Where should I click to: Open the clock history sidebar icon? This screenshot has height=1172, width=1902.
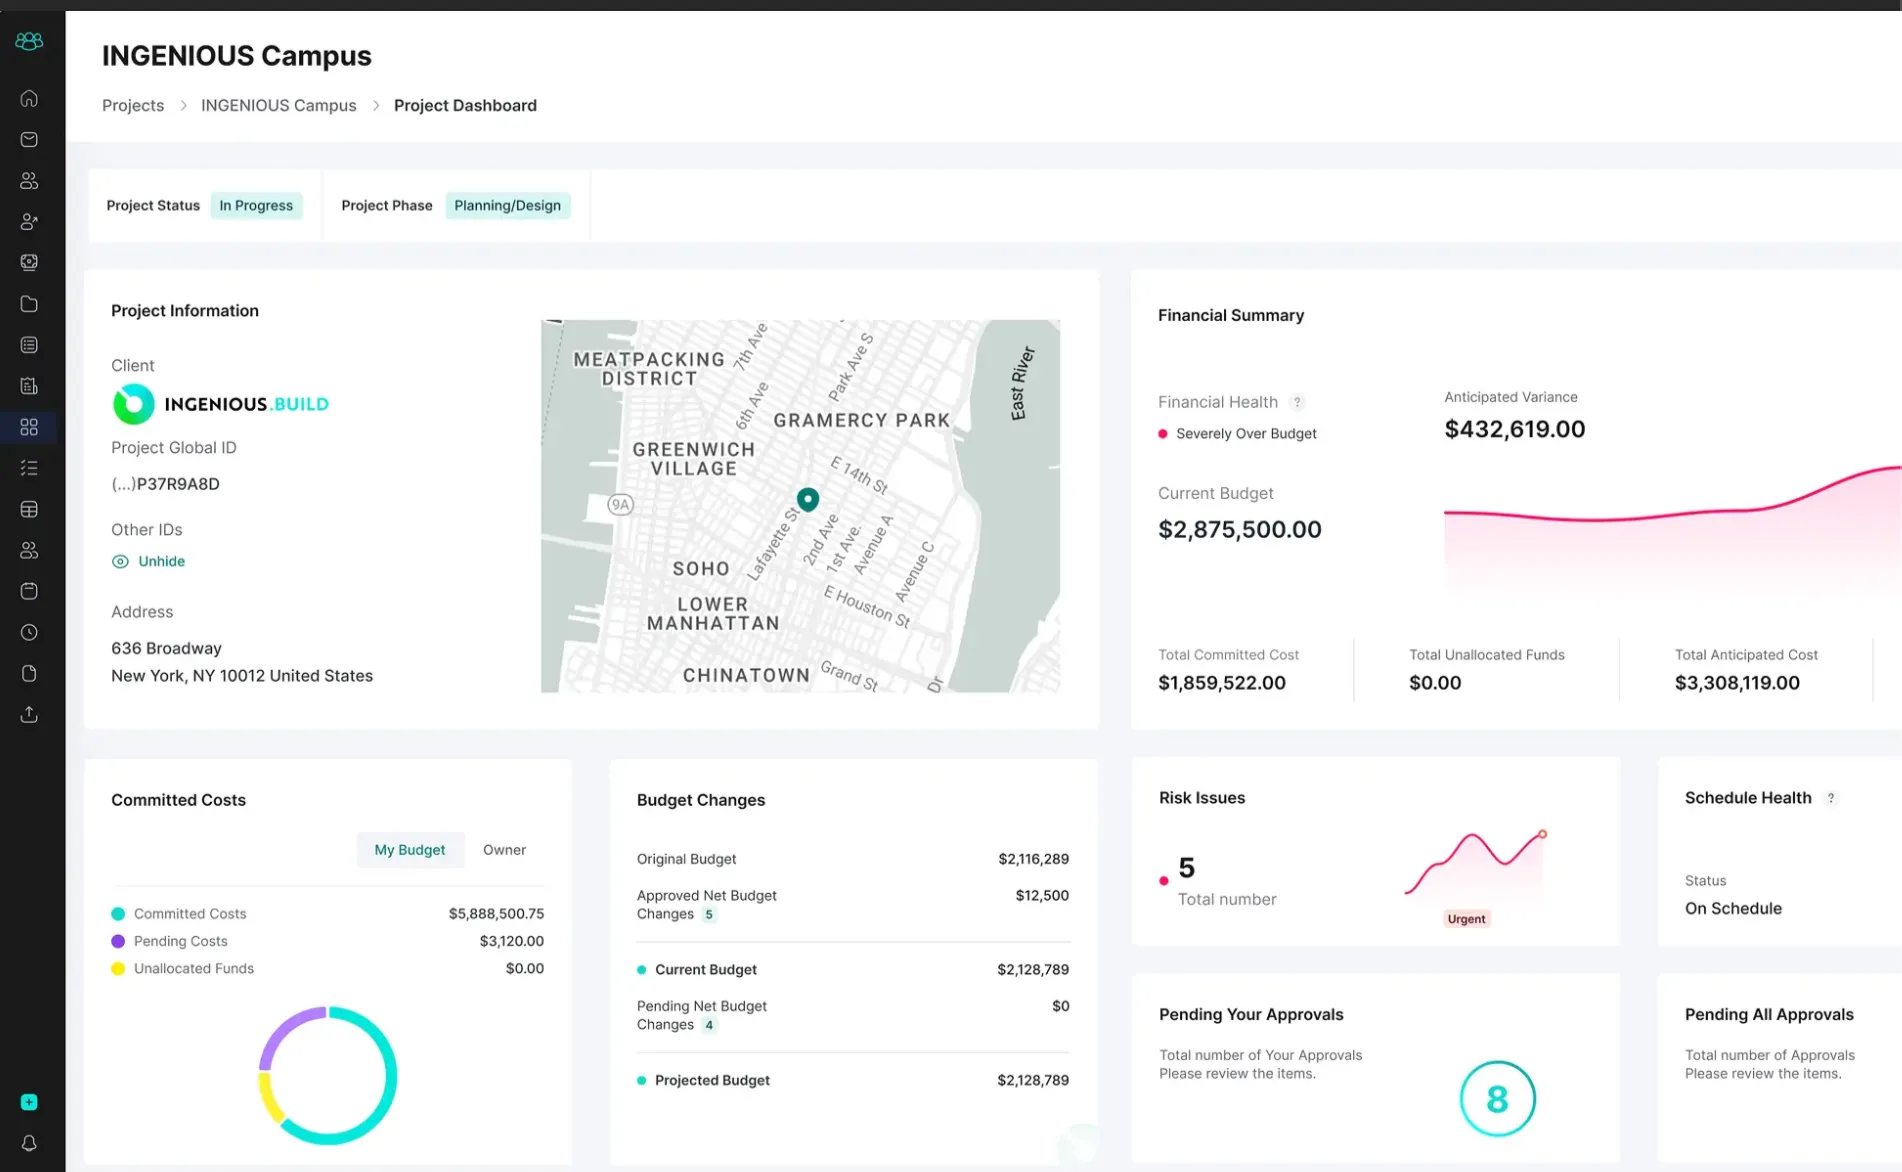pyautogui.click(x=29, y=632)
